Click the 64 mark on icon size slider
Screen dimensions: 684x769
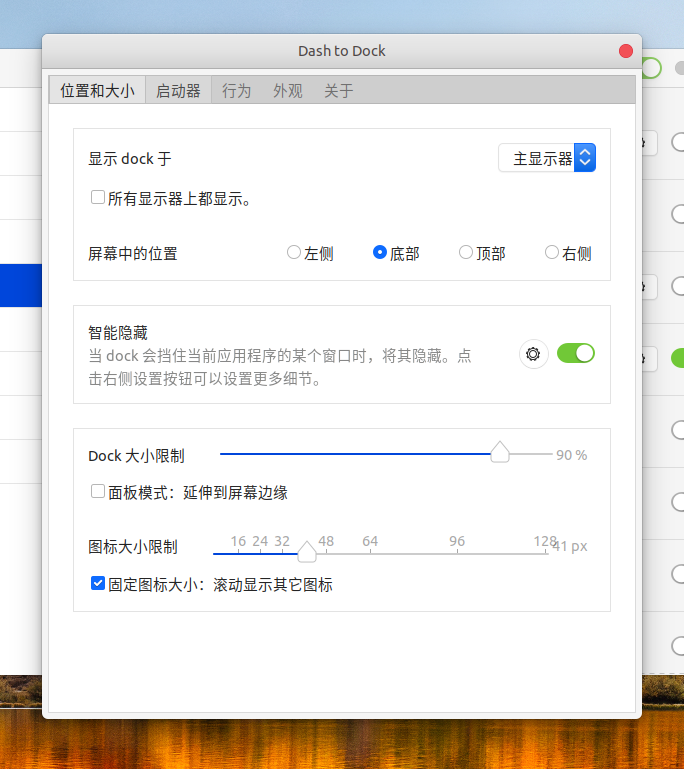[370, 541]
